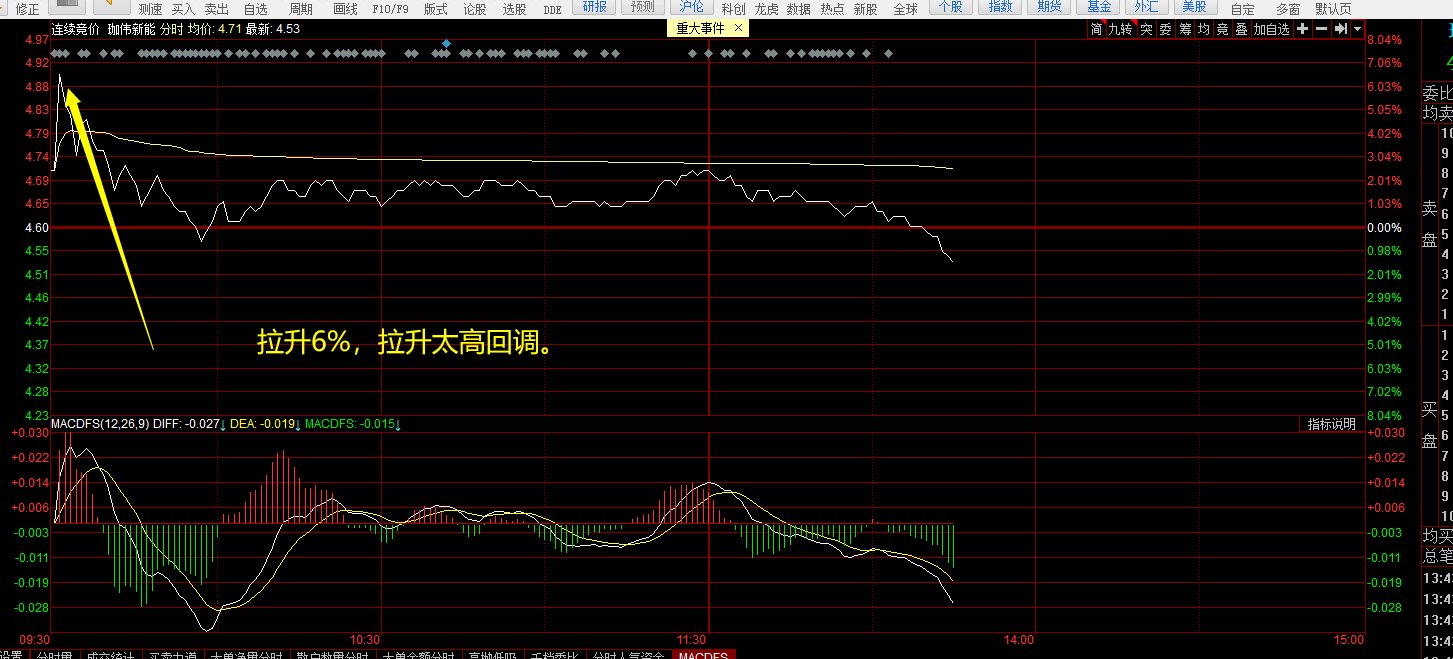
Task: Open the dropdown arrow beside chart controls
Action: click(x=1357, y=29)
